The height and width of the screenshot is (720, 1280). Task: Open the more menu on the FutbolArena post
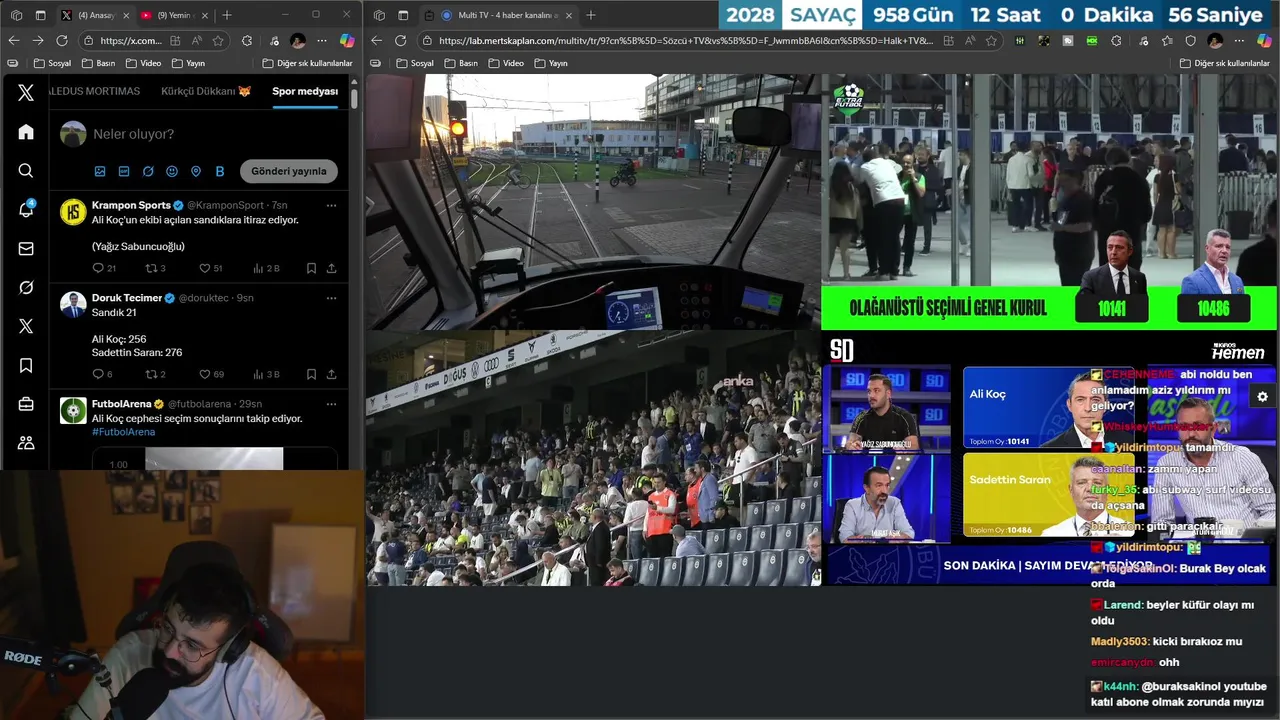[x=331, y=404]
